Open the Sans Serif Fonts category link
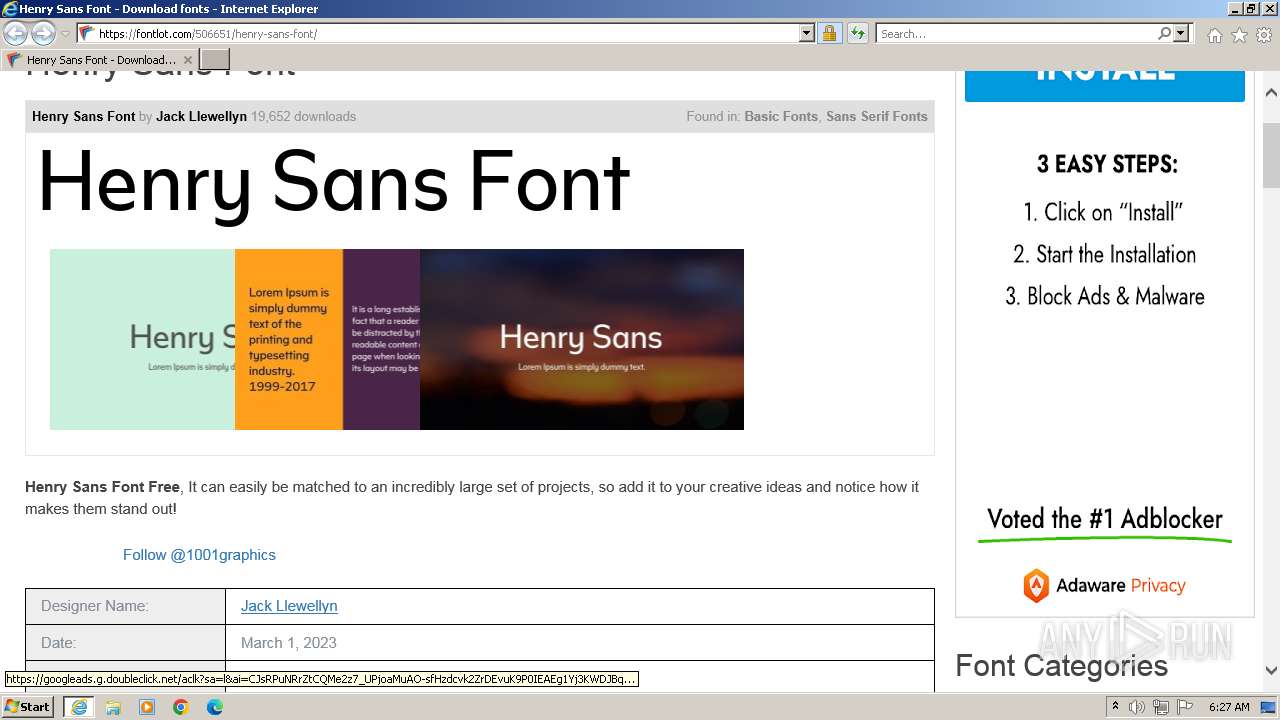This screenshot has height=720, width=1280. 877,117
